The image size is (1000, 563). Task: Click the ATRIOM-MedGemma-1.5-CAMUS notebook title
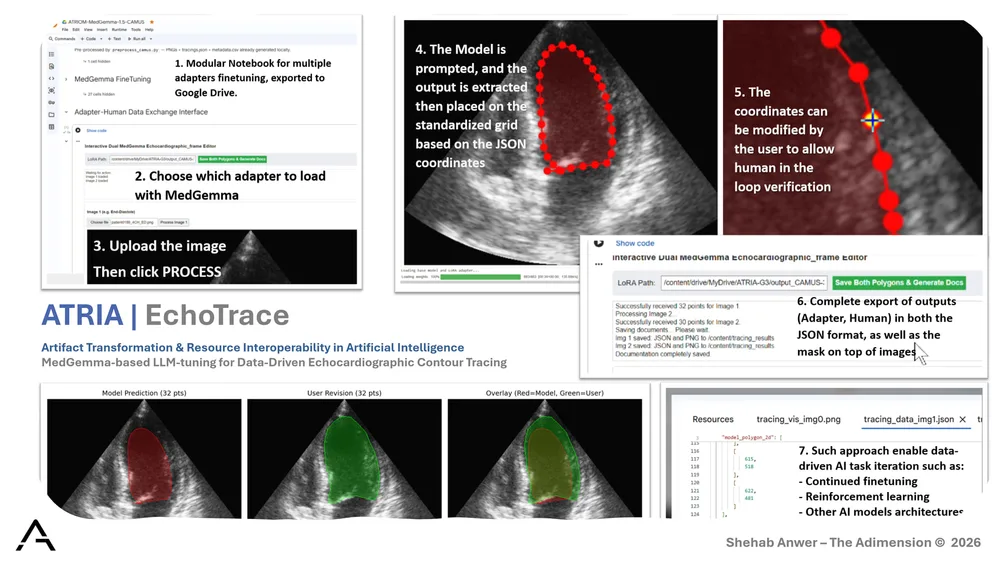pos(106,22)
